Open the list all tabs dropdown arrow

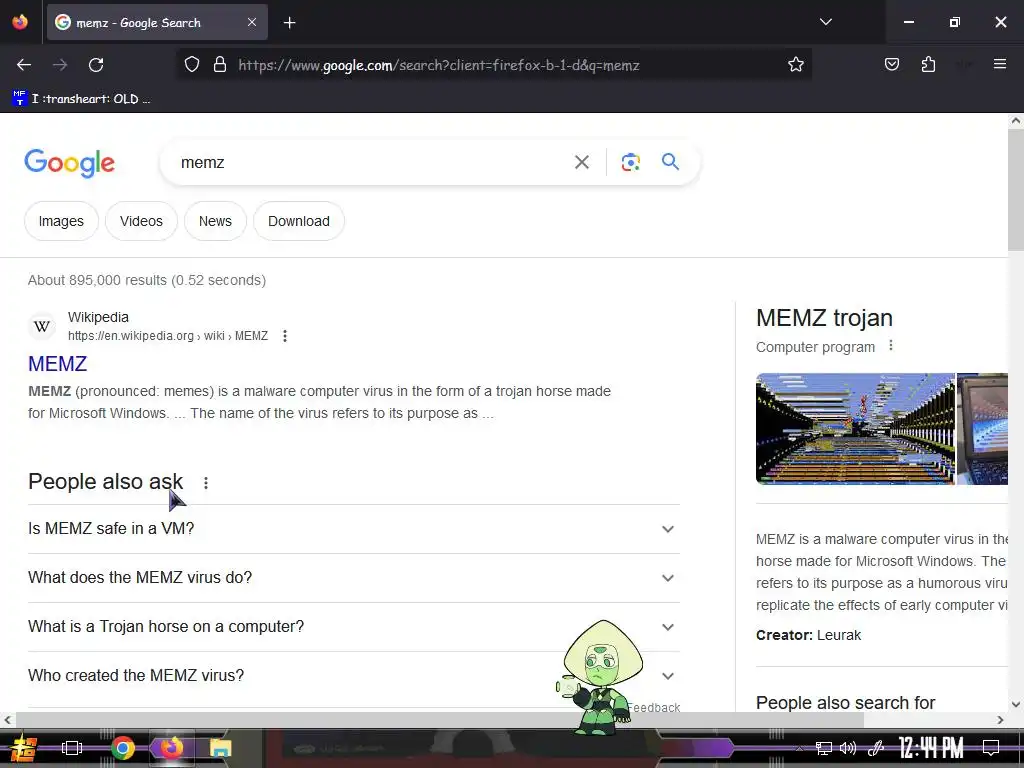click(825, 22)
